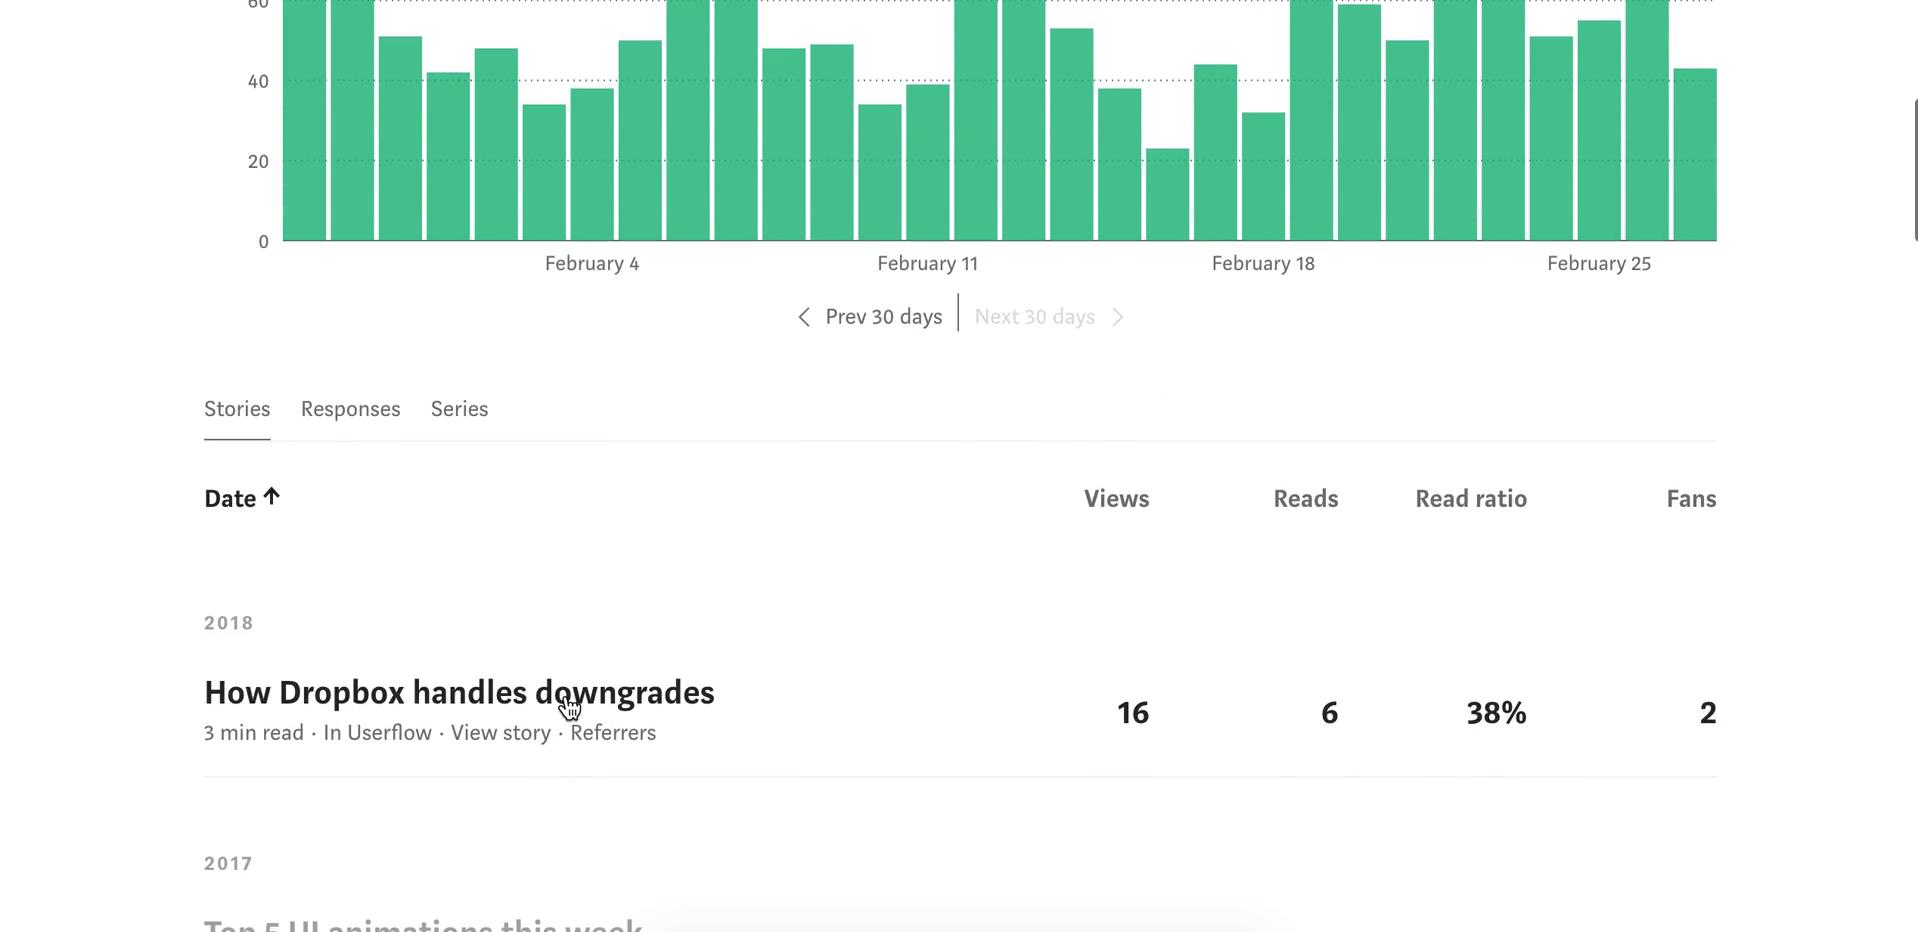This screenshot has width=1918, height=932.
Task: Click the 40 y-axis label
Action: pos(258,82)
